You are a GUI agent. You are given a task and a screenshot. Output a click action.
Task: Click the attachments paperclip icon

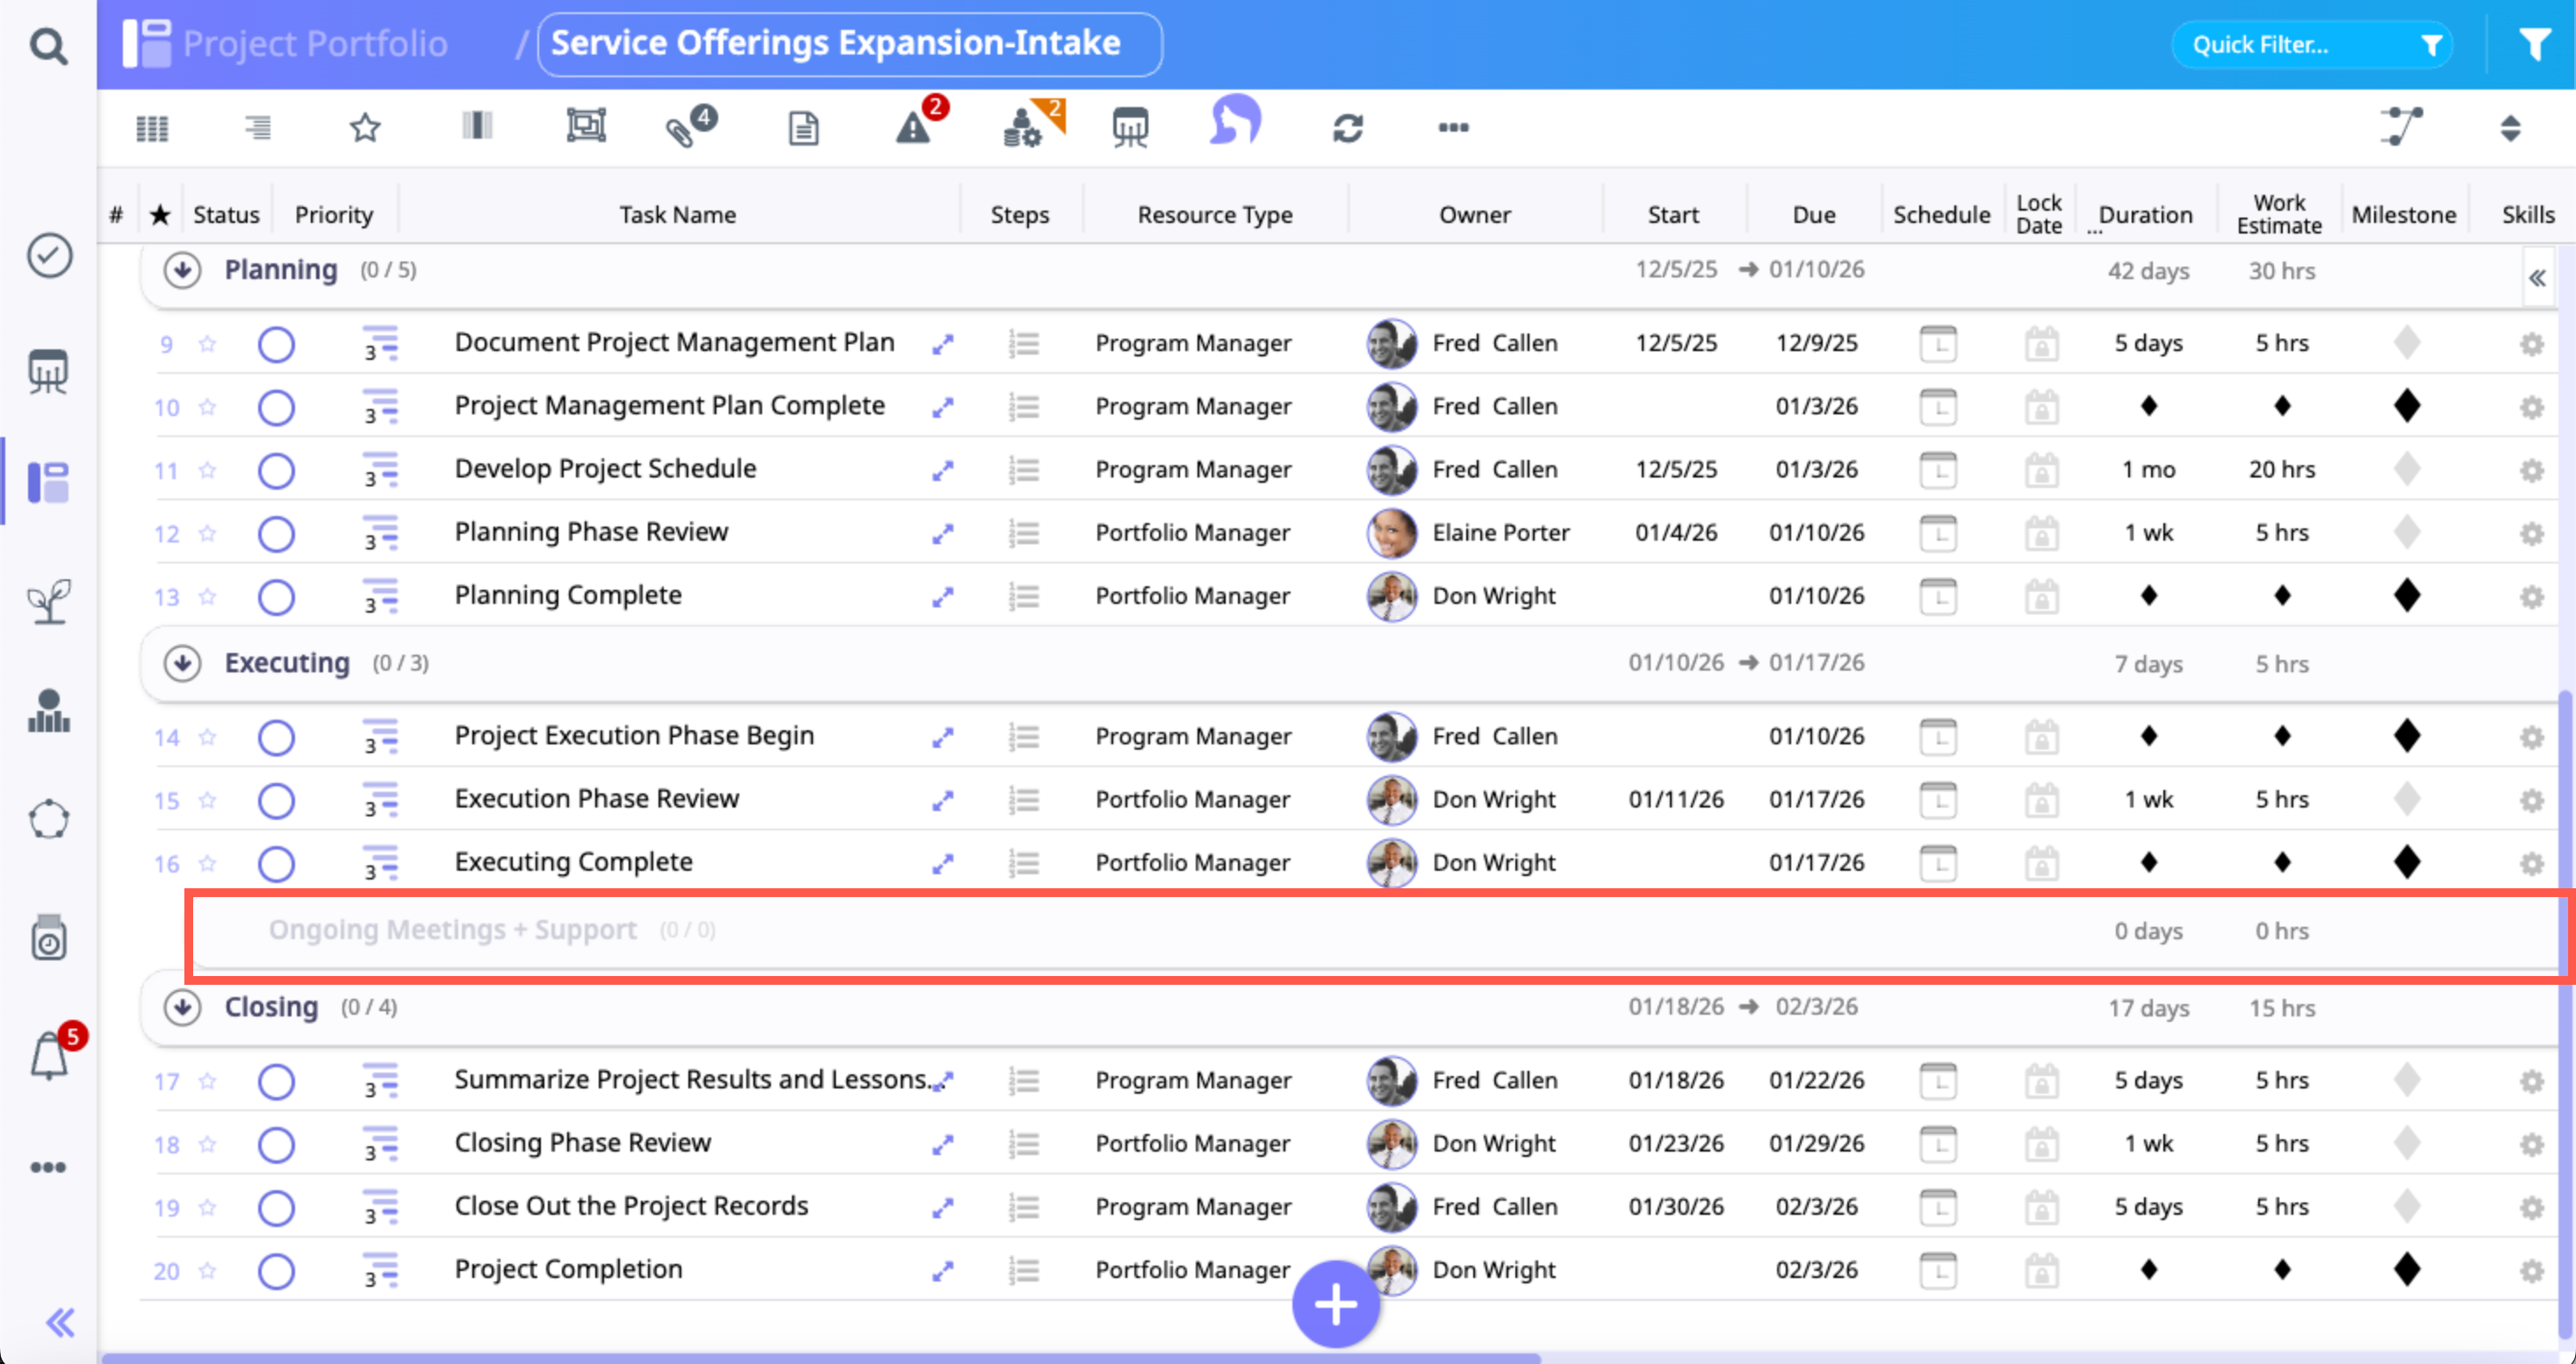coord(681,129)
